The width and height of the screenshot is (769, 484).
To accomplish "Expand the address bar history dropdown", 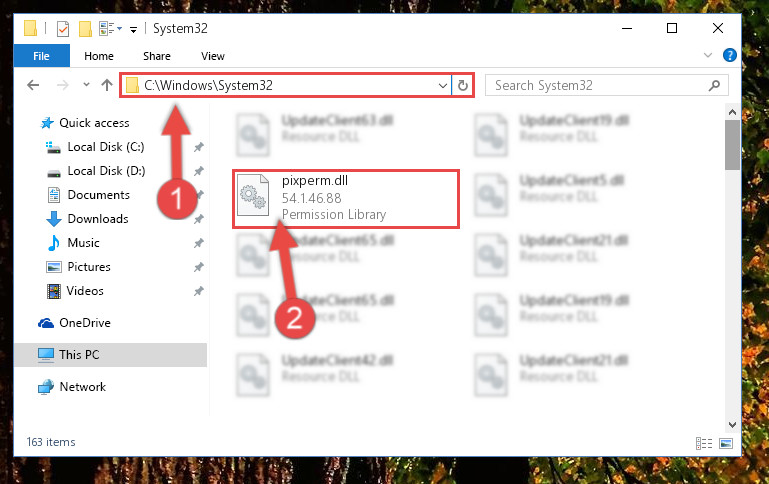I will 442,86.
